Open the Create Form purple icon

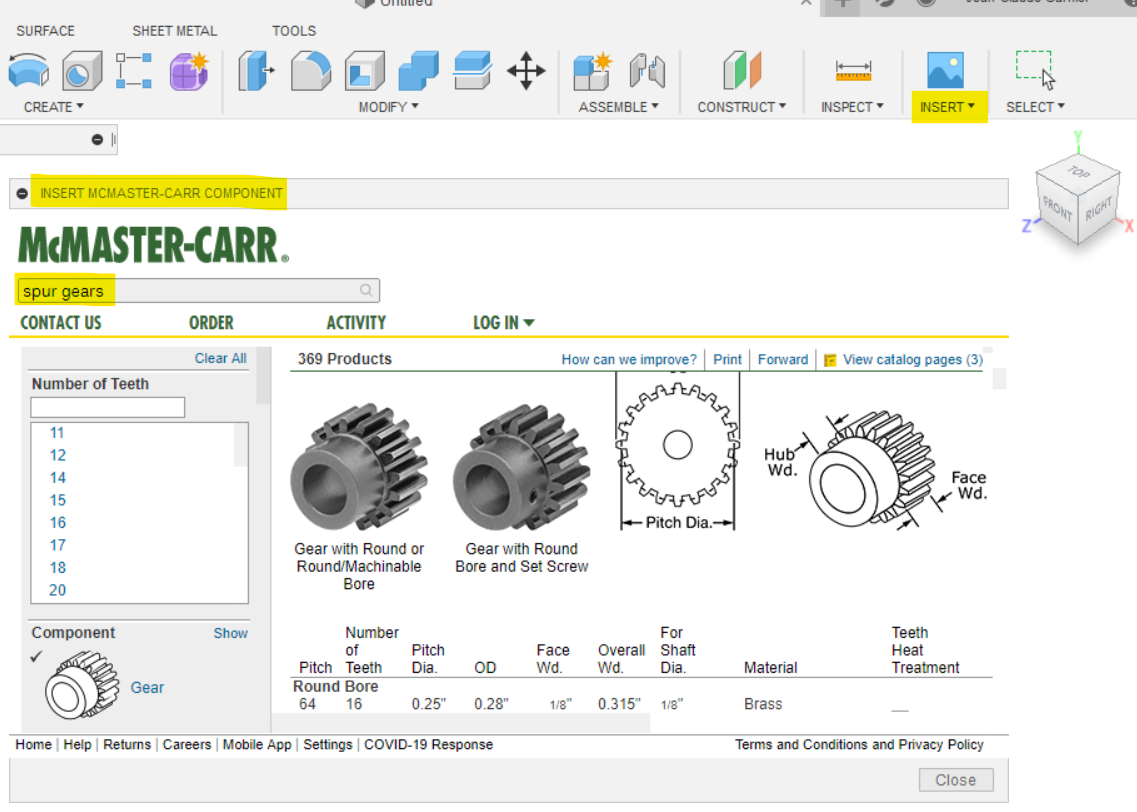click(x=189, y=71)
